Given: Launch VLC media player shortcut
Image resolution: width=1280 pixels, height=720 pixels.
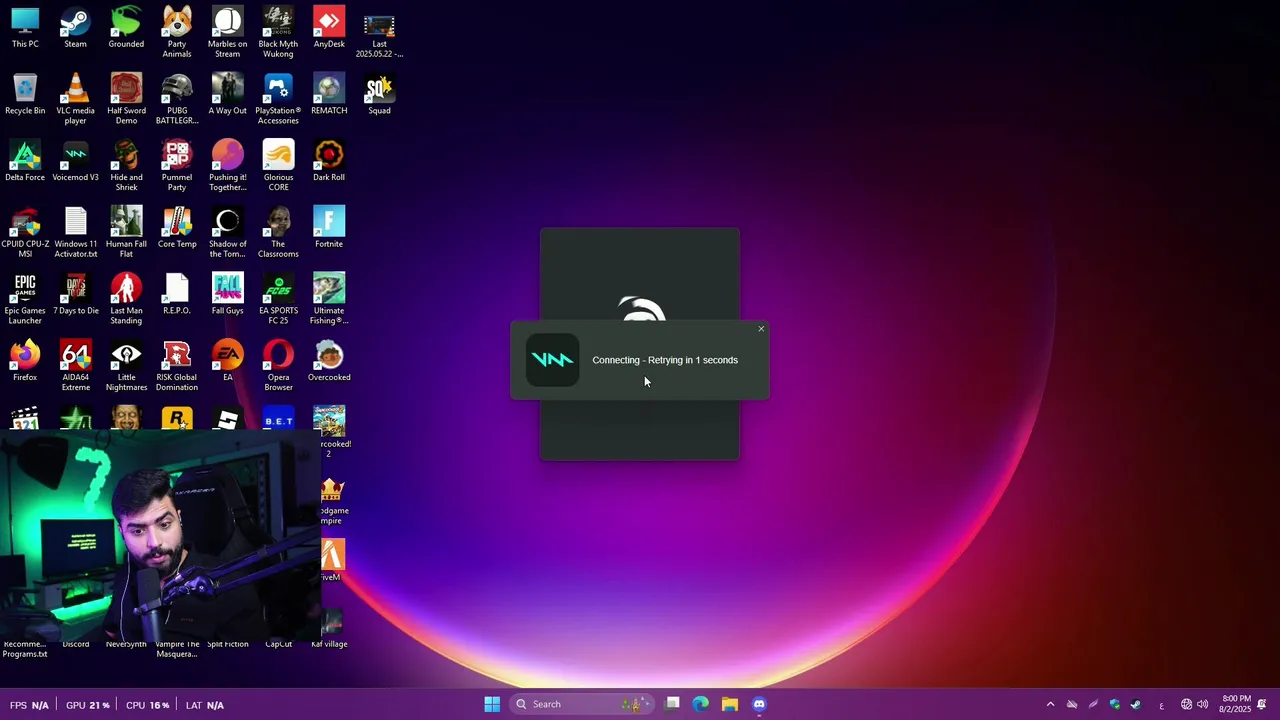Looking at the screenshot, I should (x=75, y=98).
